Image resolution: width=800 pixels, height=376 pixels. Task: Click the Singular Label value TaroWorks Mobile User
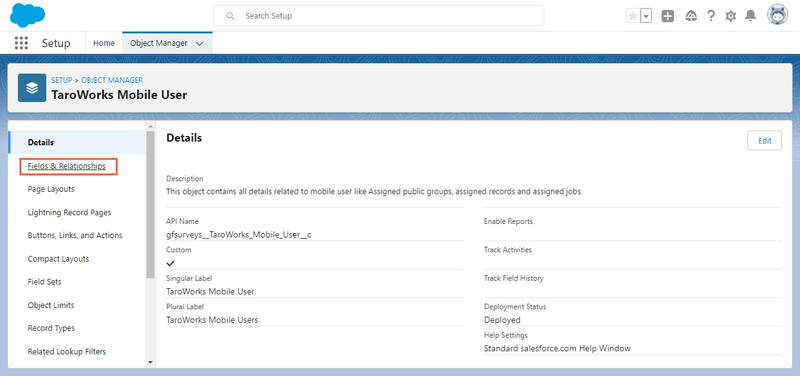pyautogui.click(x=210, y=291)
